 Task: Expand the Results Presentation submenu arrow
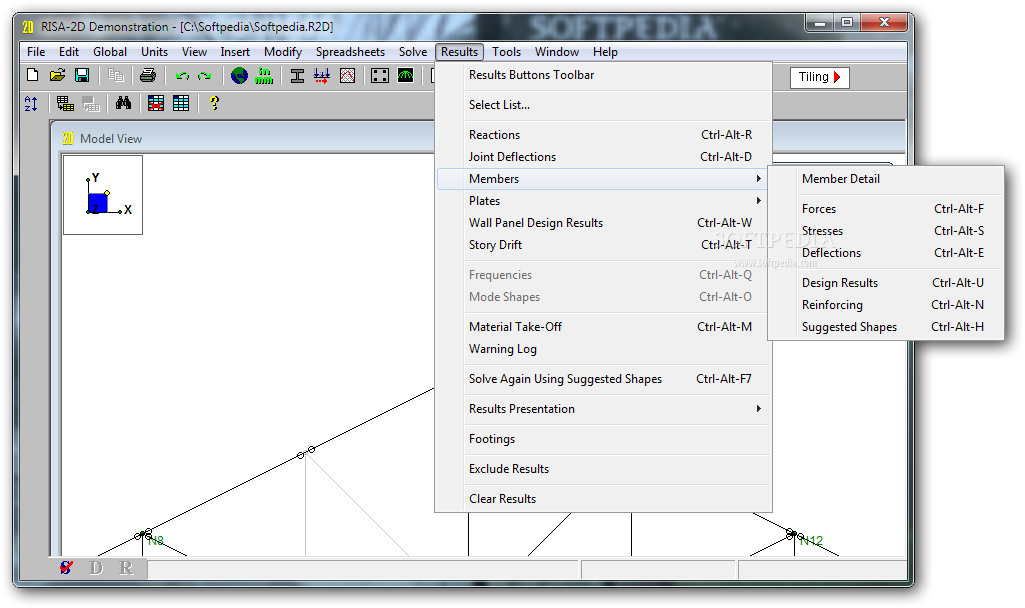click(x=758, y=409)
